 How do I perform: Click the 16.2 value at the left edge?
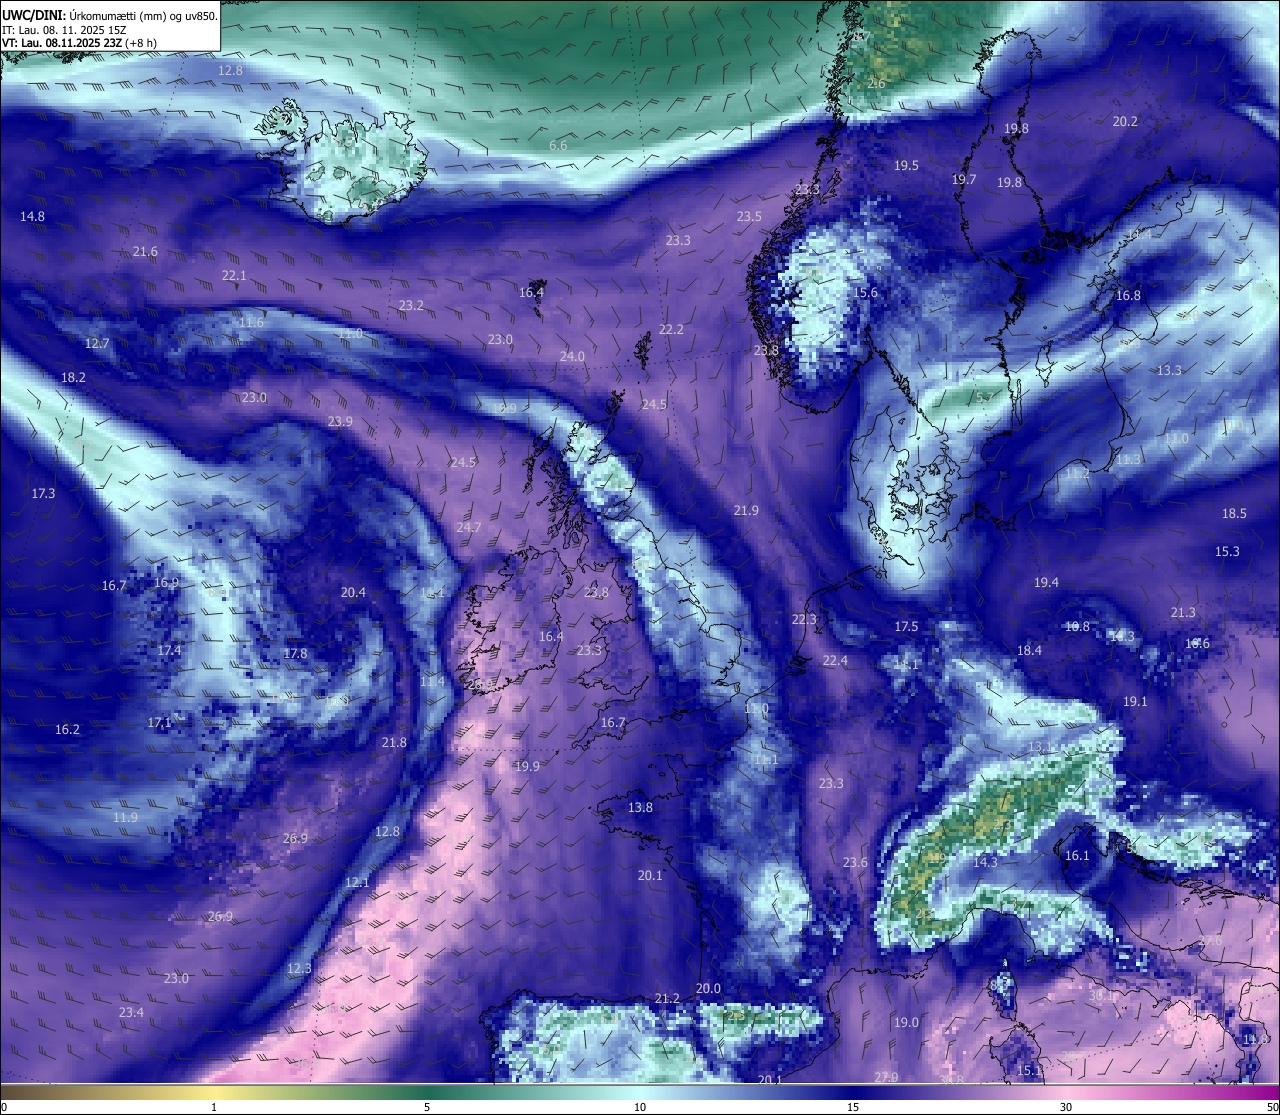[x=67, y=729]
